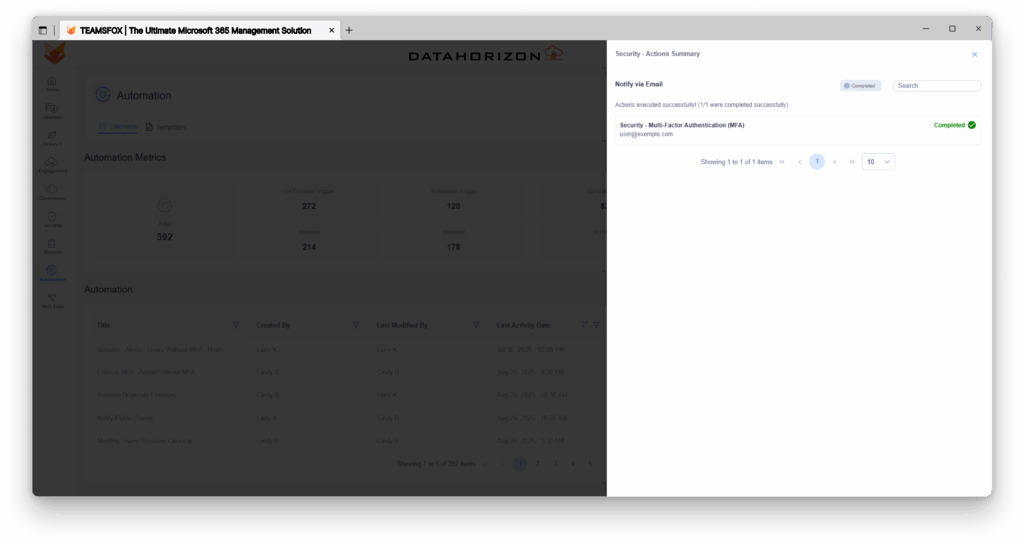Select the green Completed status label

pyautogui.click(x=949, y=125)
